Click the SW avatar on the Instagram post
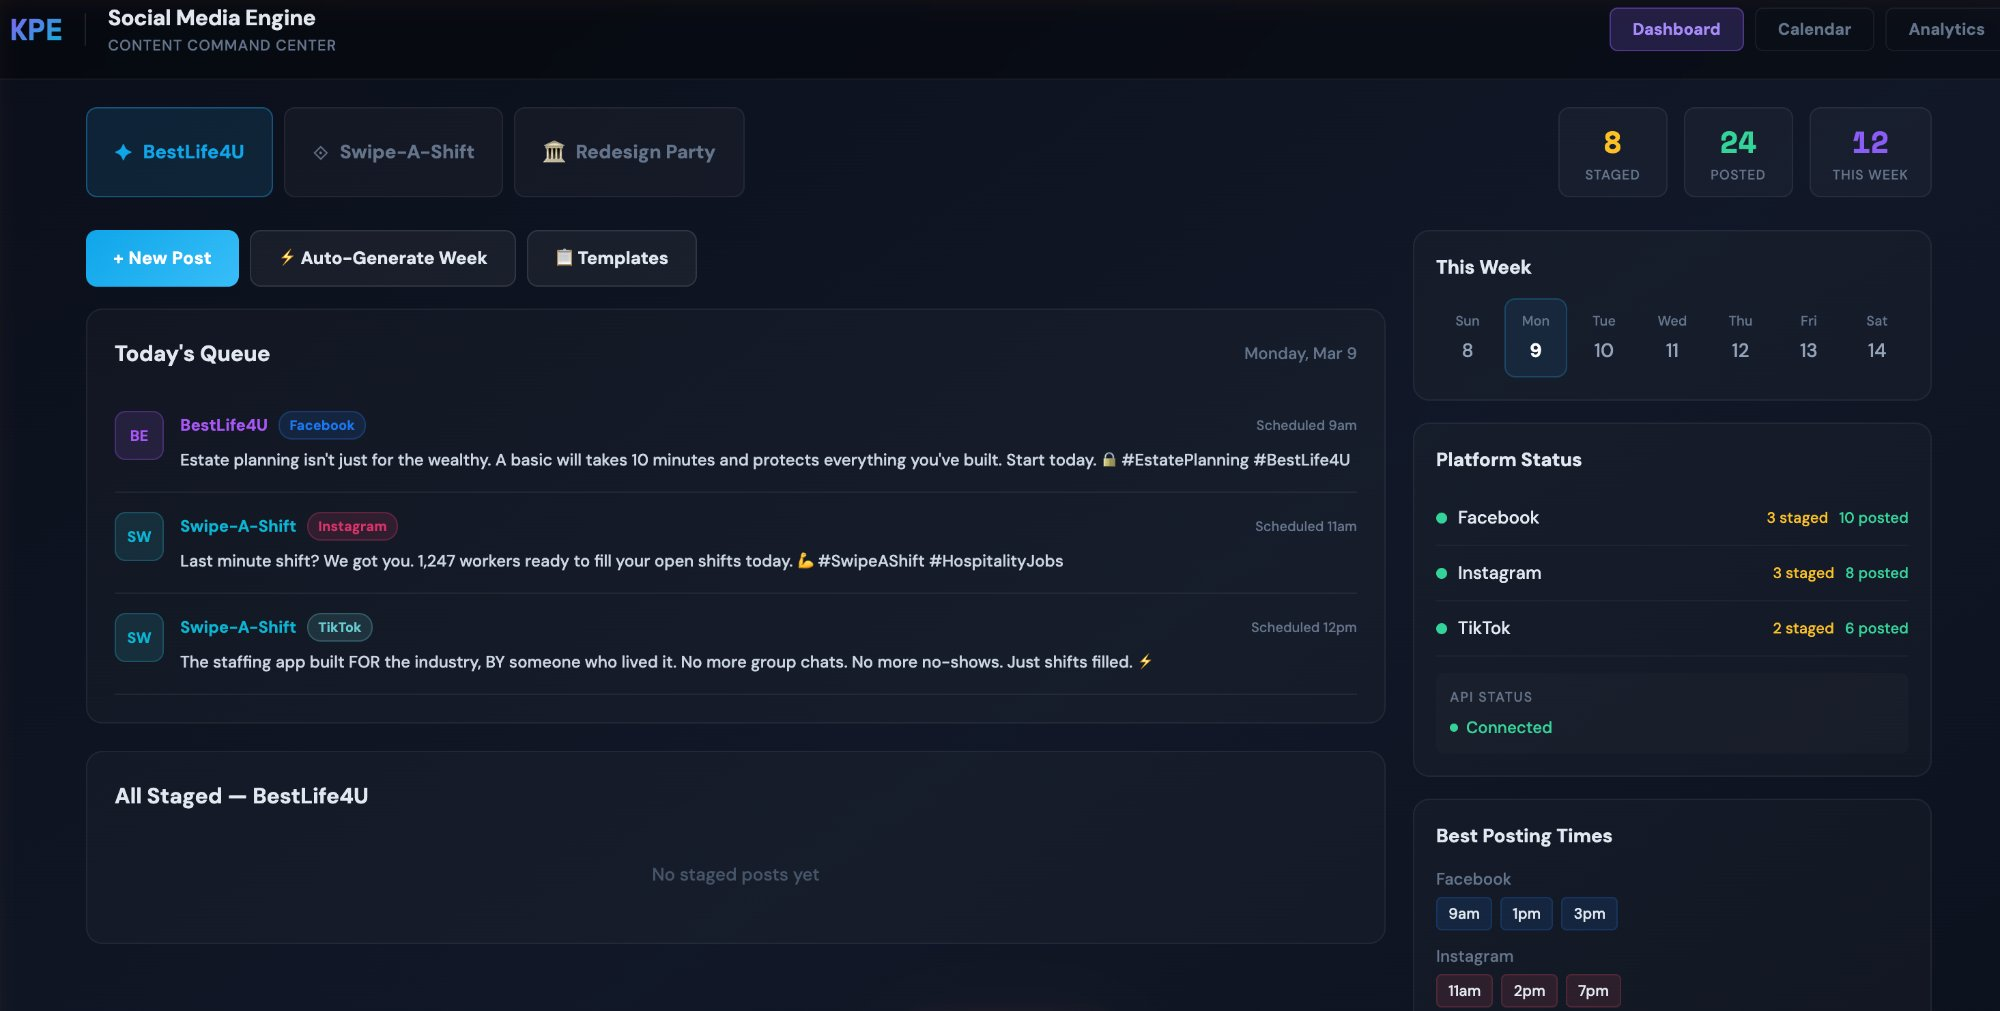 (x=139, y=537)
